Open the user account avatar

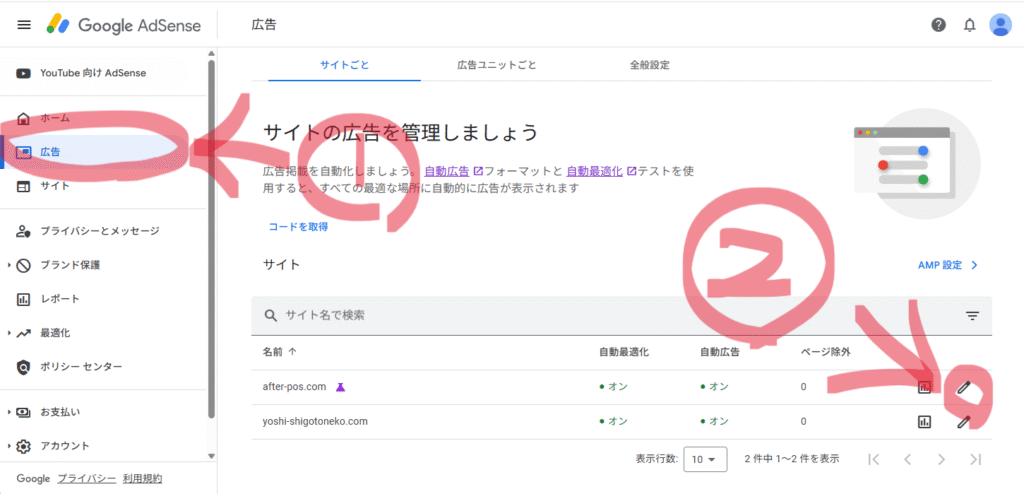point(1000,25)
